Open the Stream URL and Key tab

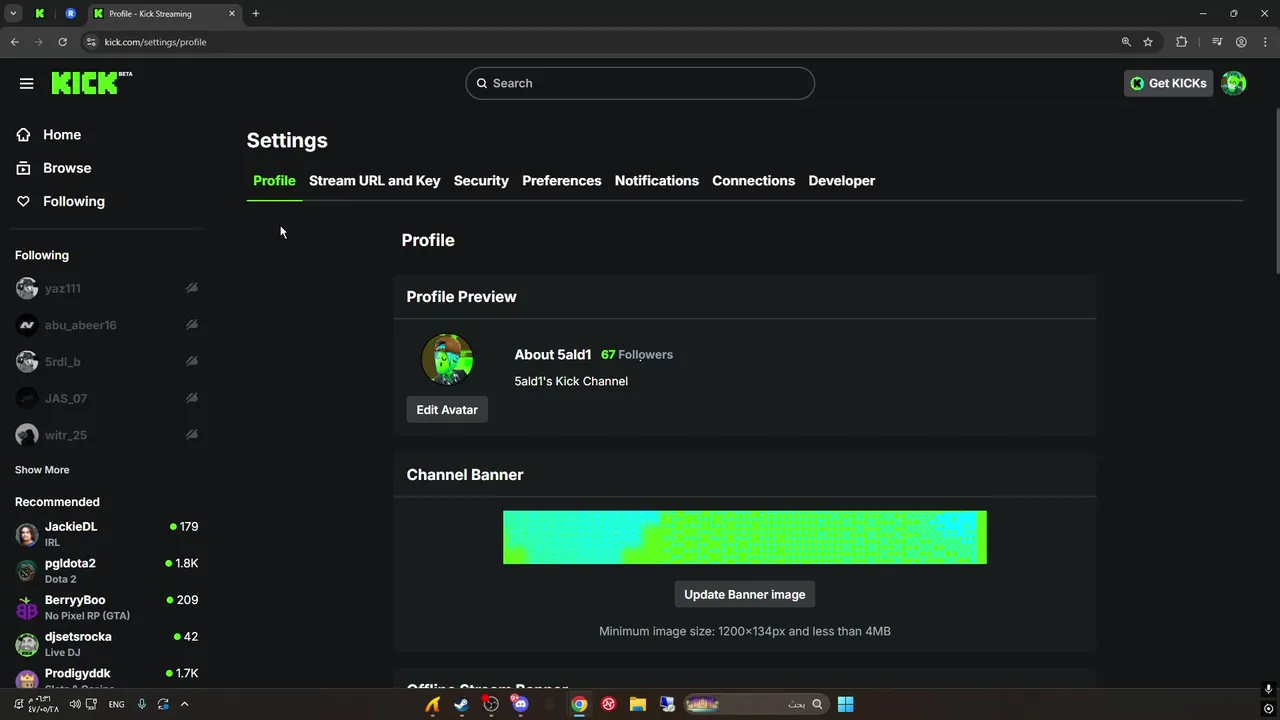(x=374, y=181)
